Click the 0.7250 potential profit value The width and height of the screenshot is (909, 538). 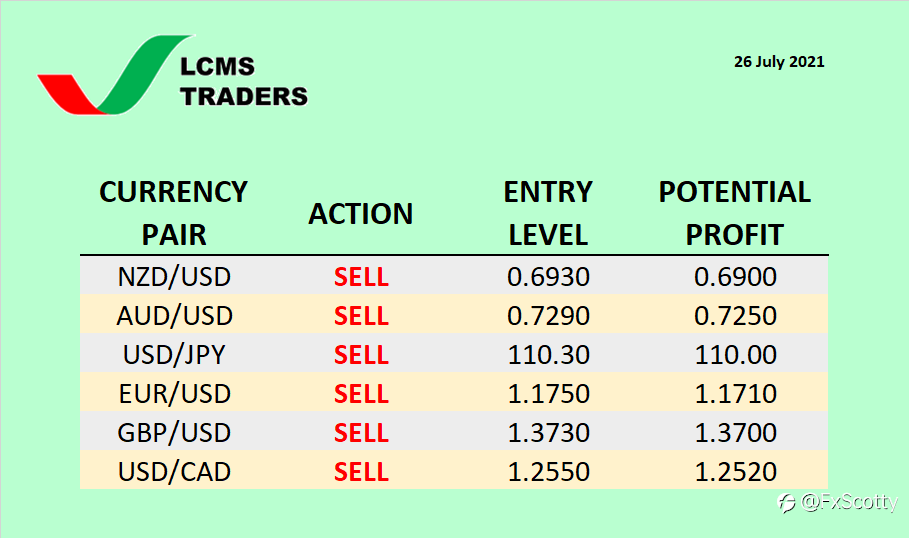click(x=735, y=315)
